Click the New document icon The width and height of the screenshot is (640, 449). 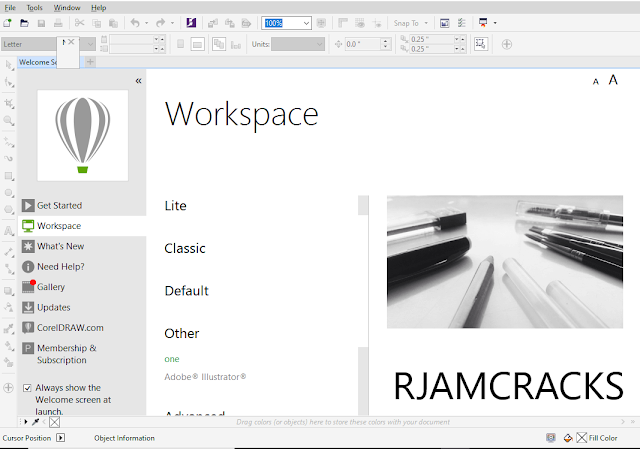pos(7,23)
